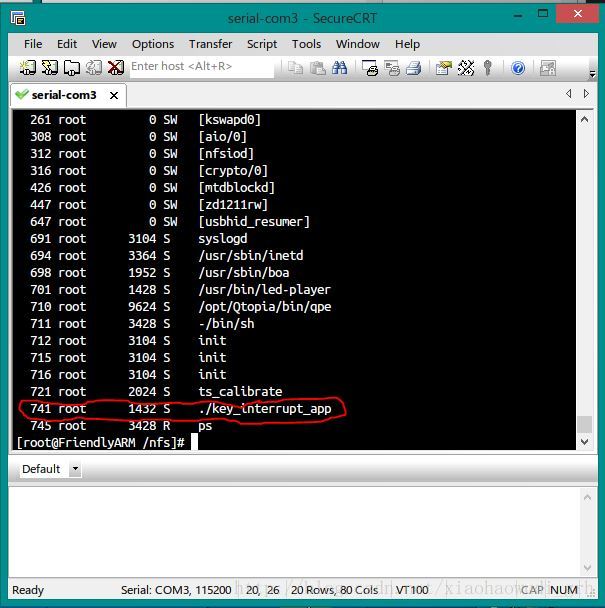Click the -/bin/sh process entry
605x608 pixels.
tap(226, 323)
